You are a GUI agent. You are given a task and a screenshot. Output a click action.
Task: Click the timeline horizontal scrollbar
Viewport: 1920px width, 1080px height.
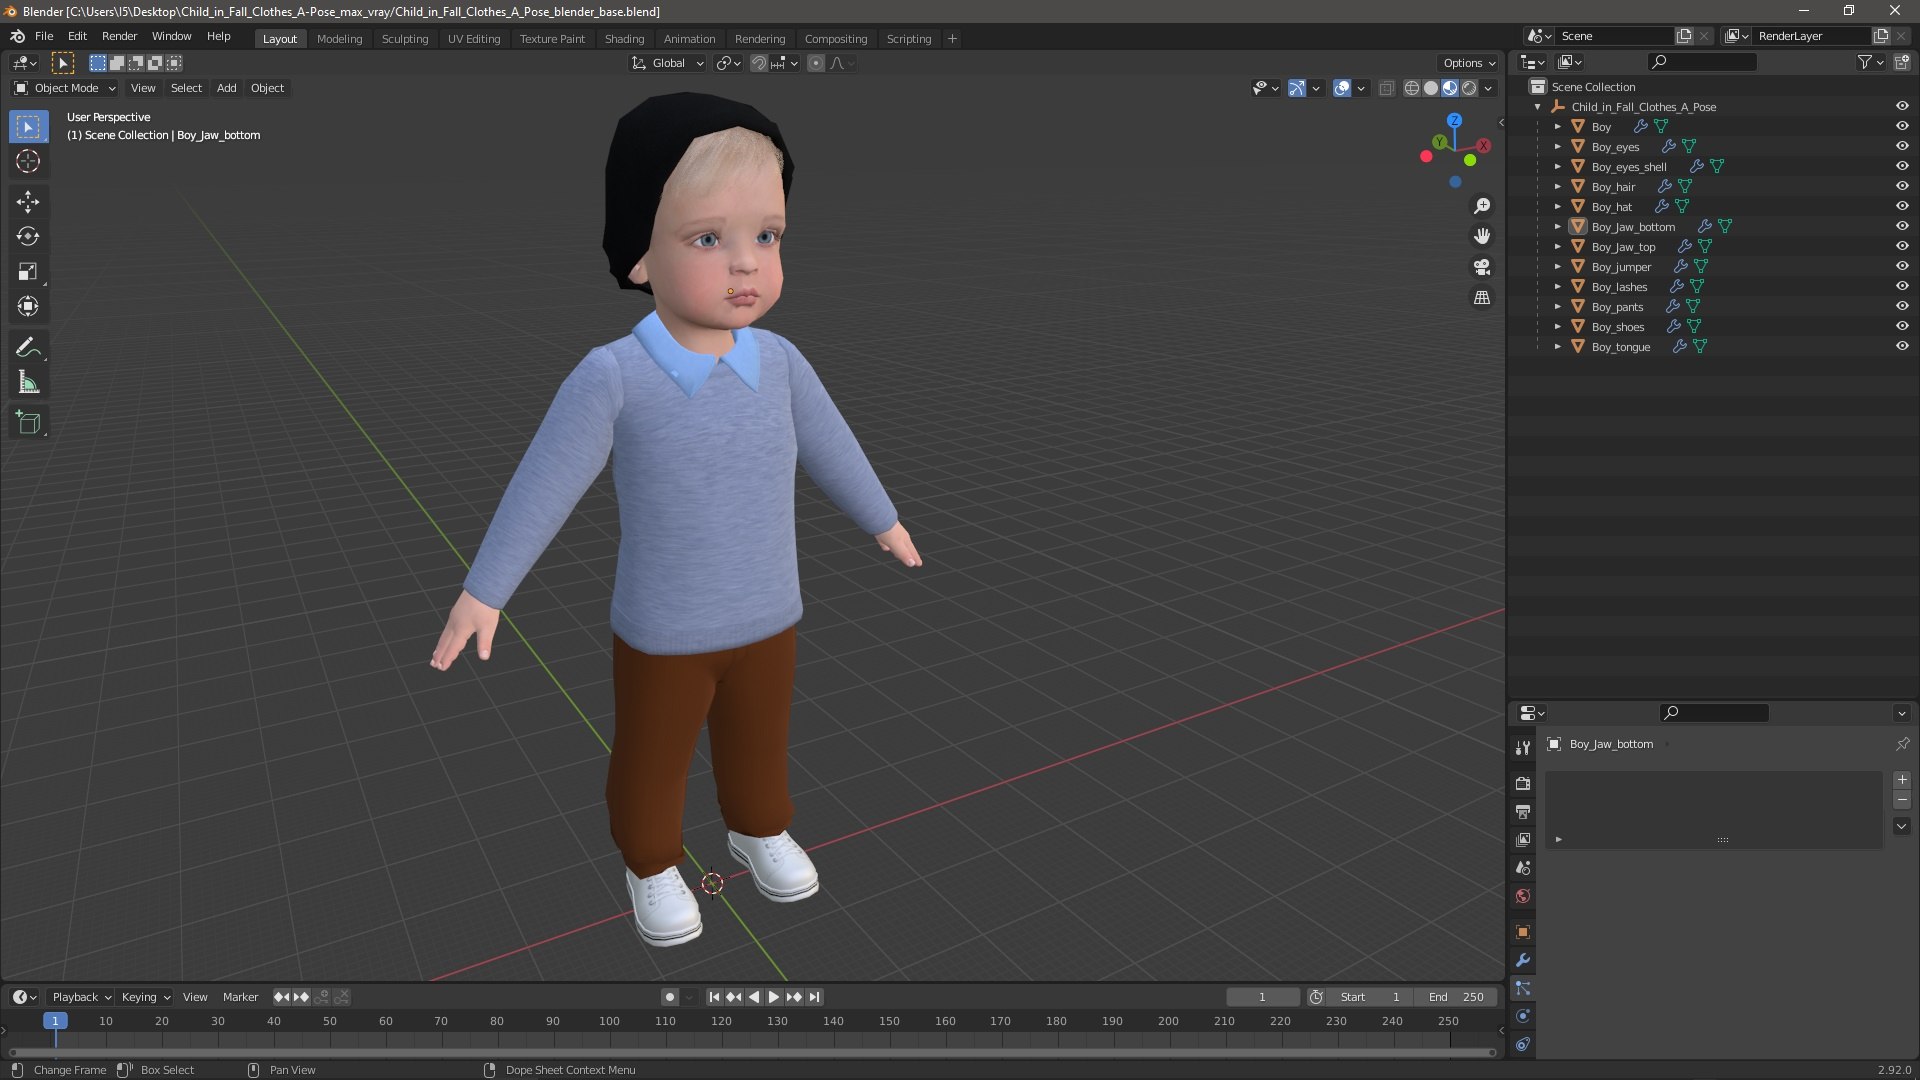tap(752, 1052)
